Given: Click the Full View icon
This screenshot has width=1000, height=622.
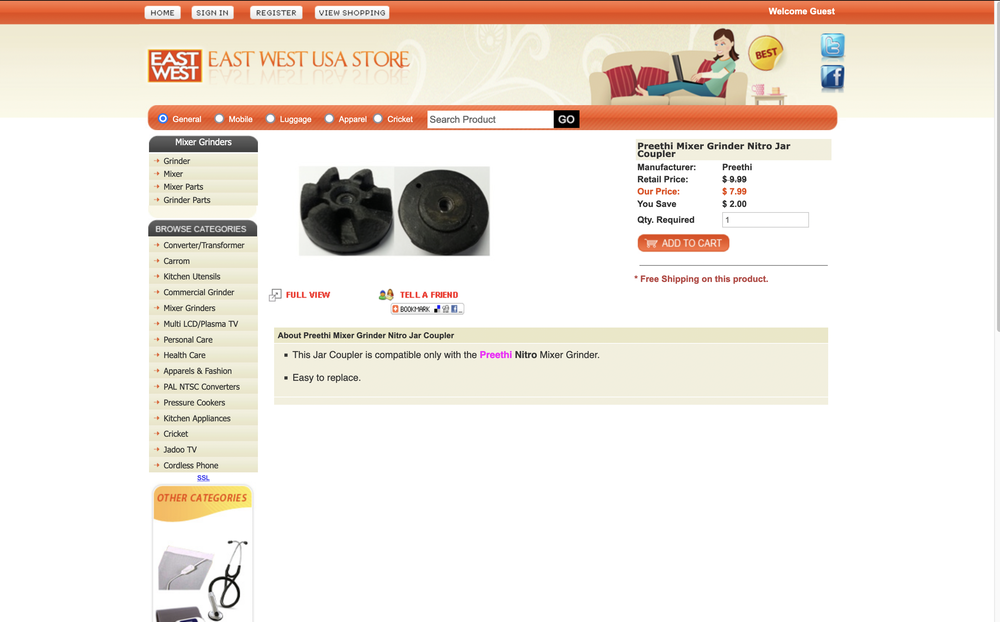Looking at the screenshot, I should click(x=275, y=295).
